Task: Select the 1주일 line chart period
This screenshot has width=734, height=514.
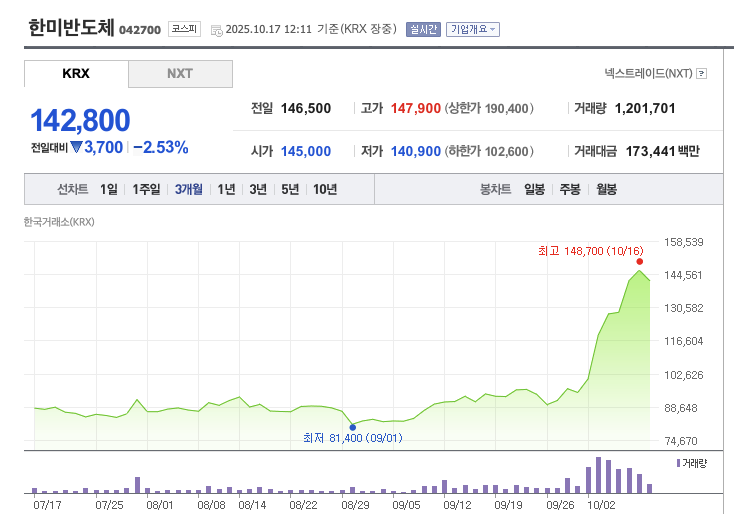Action: [x=146, y=189]
